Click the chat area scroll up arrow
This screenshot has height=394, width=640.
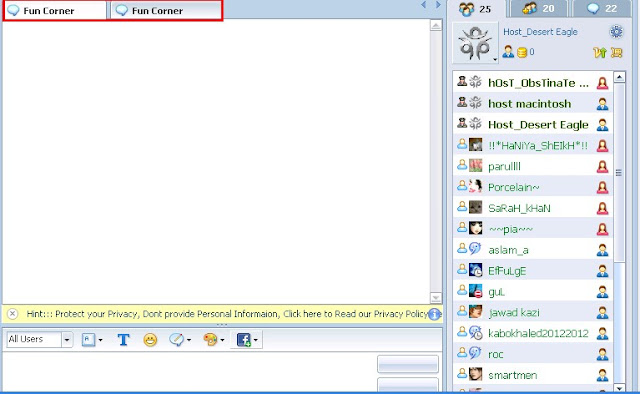point(436,26)
